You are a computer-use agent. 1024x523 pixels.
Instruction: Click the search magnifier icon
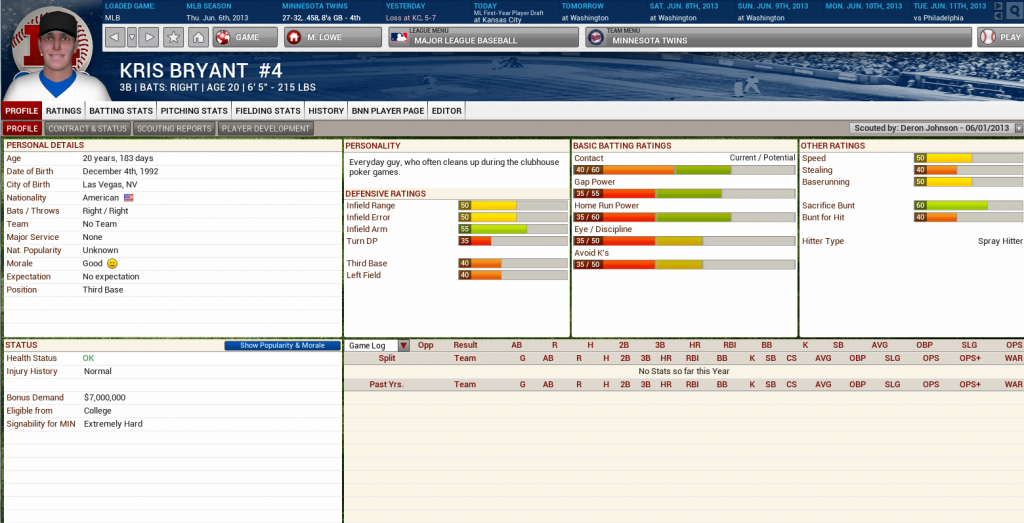coord(1012,10)
